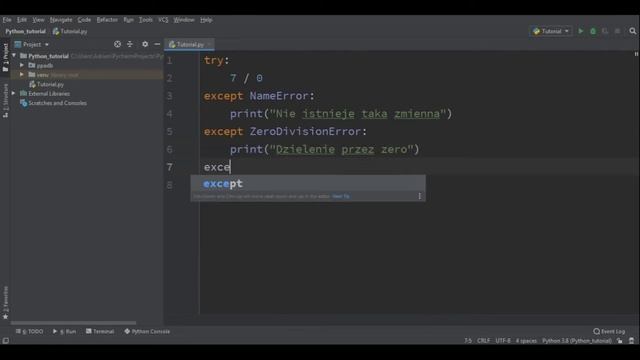Click the pyaudio folder icon
Image resolution: width=640 pixels, height=360 pixels.
click(32, 65)
